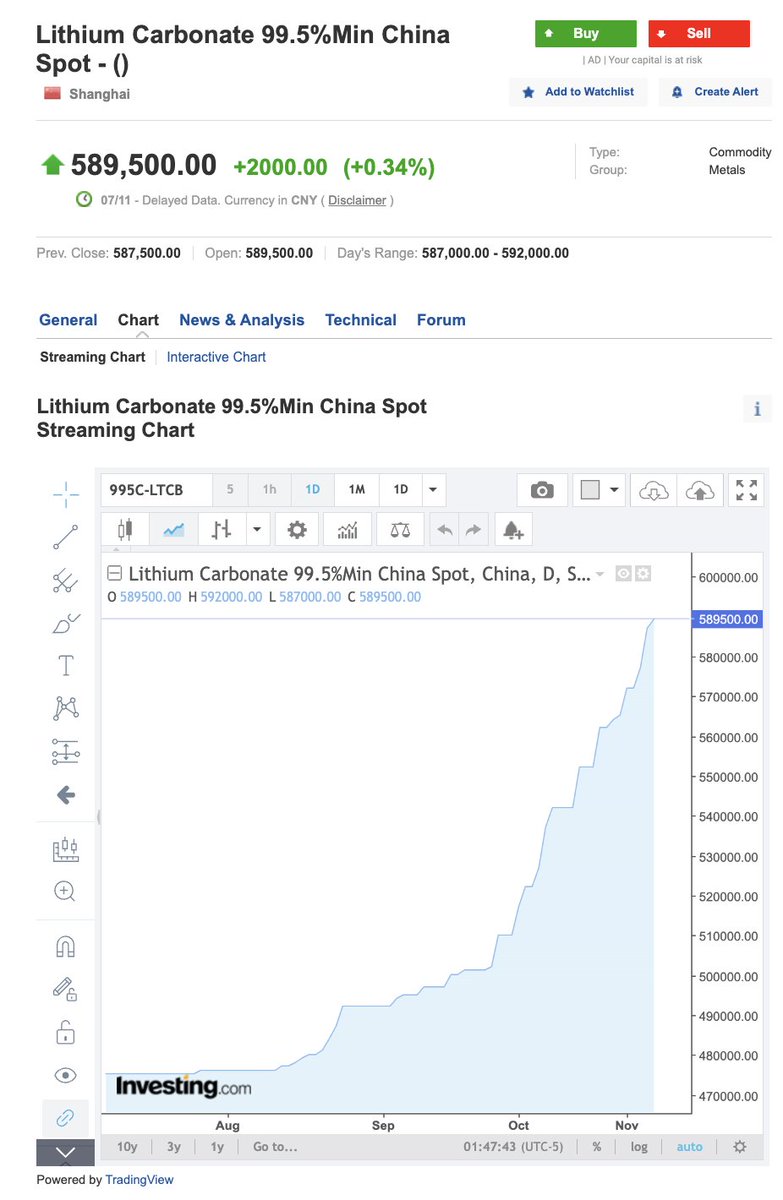783x1200 pixels.
Task: Click Add to Watchlist
Action: pos(578,92)
